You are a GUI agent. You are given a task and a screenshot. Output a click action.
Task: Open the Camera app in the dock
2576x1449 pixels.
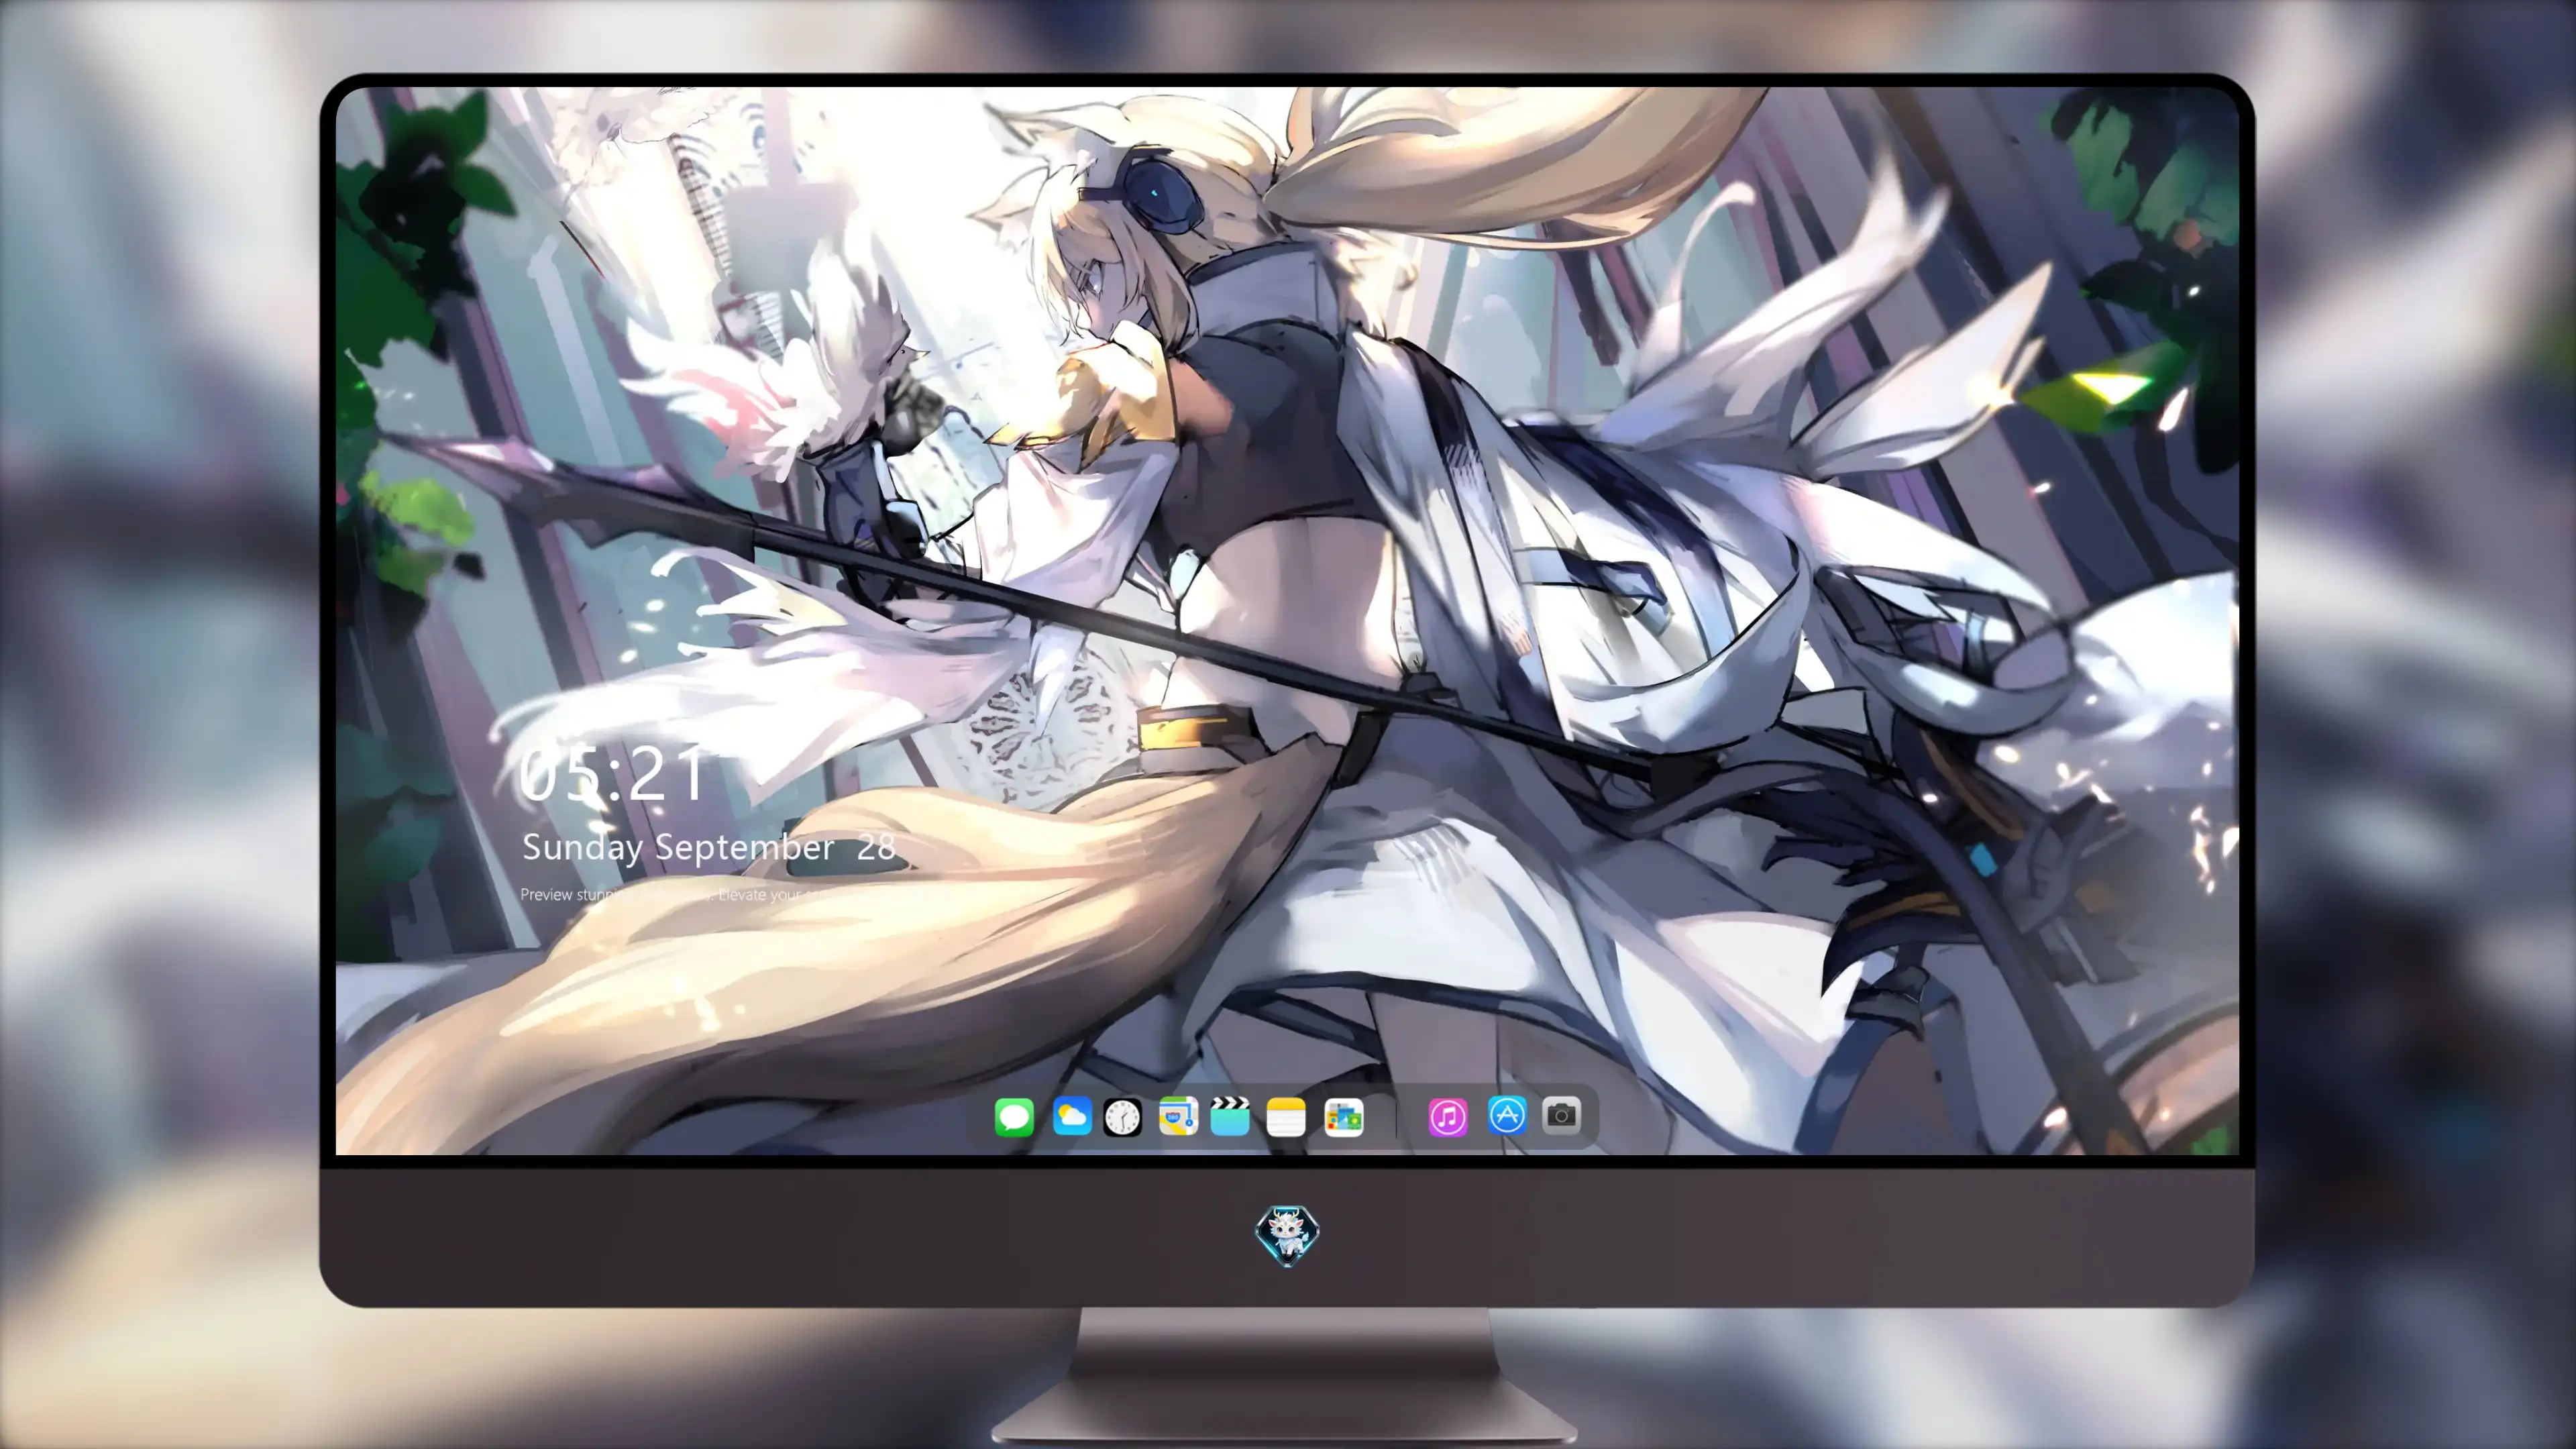point(1561,1115)
